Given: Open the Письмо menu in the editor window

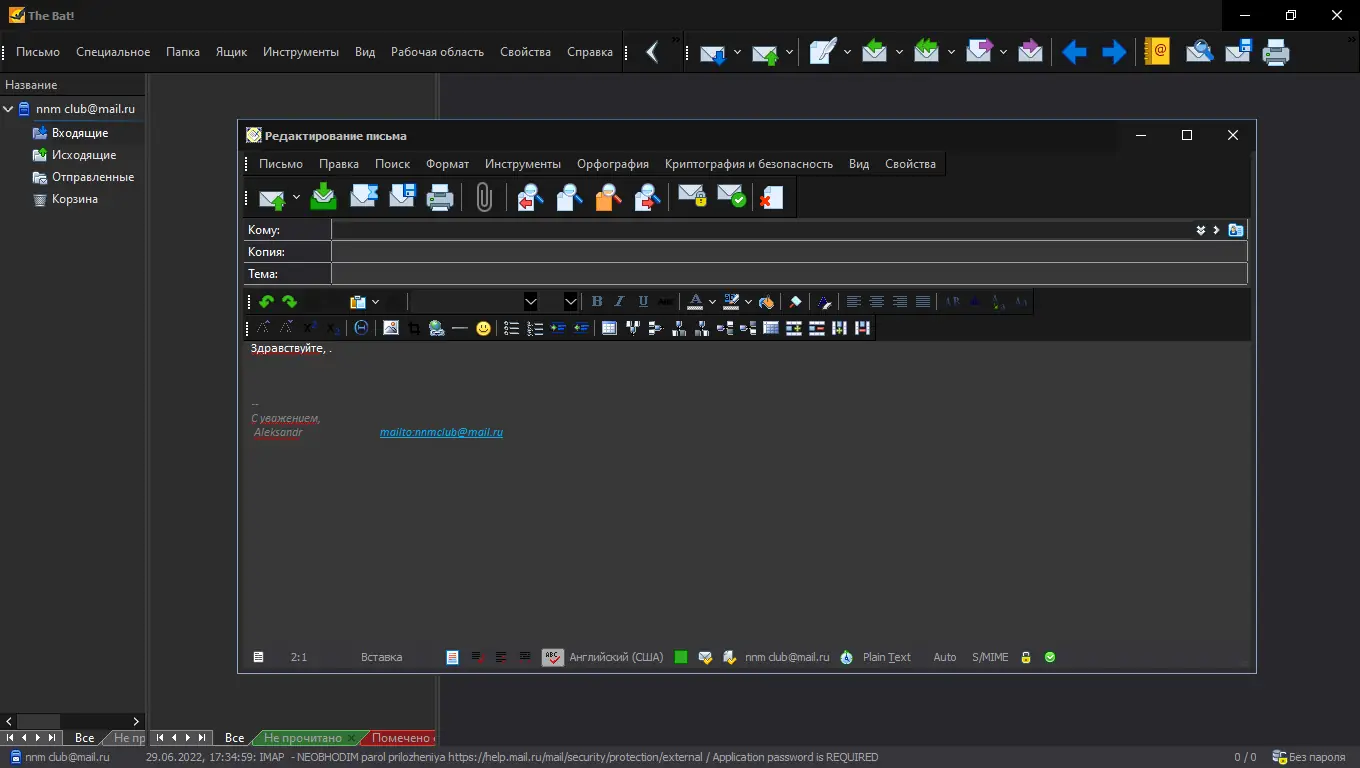Looking at the screenshot, I should [x=281, y=164].
